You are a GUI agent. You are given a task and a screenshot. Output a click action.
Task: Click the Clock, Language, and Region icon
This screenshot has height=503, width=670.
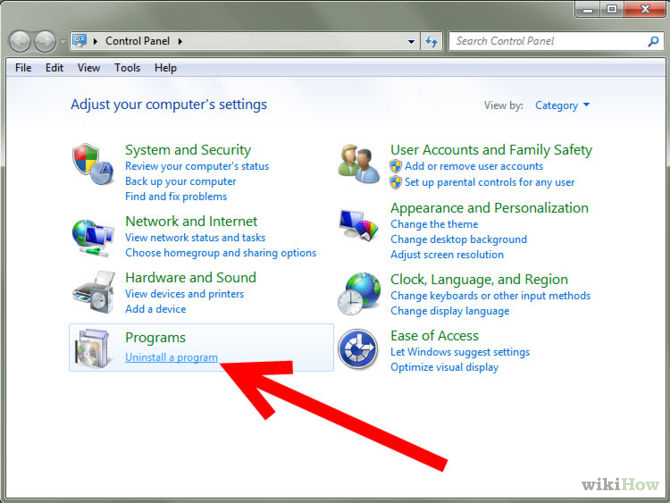click(359, 294)
